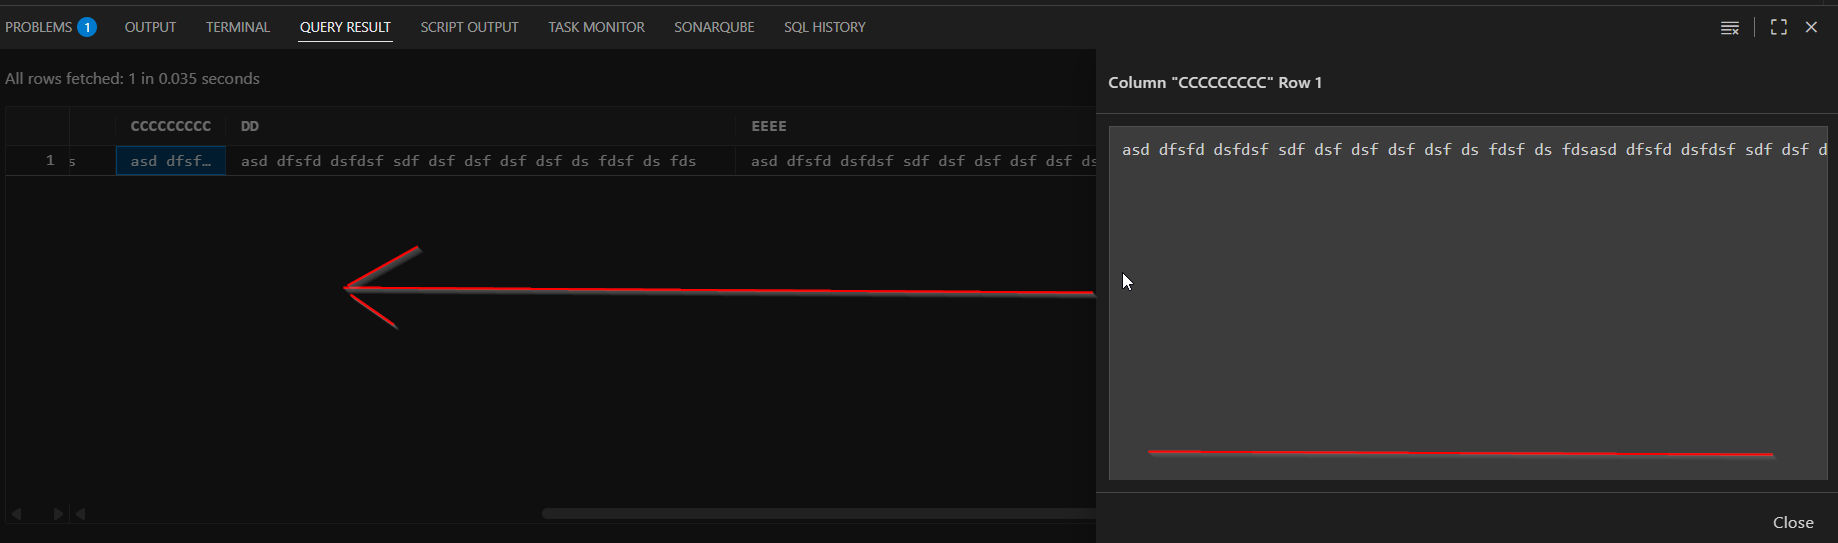
Task: Click the clear results icon
Action: 1729,28
